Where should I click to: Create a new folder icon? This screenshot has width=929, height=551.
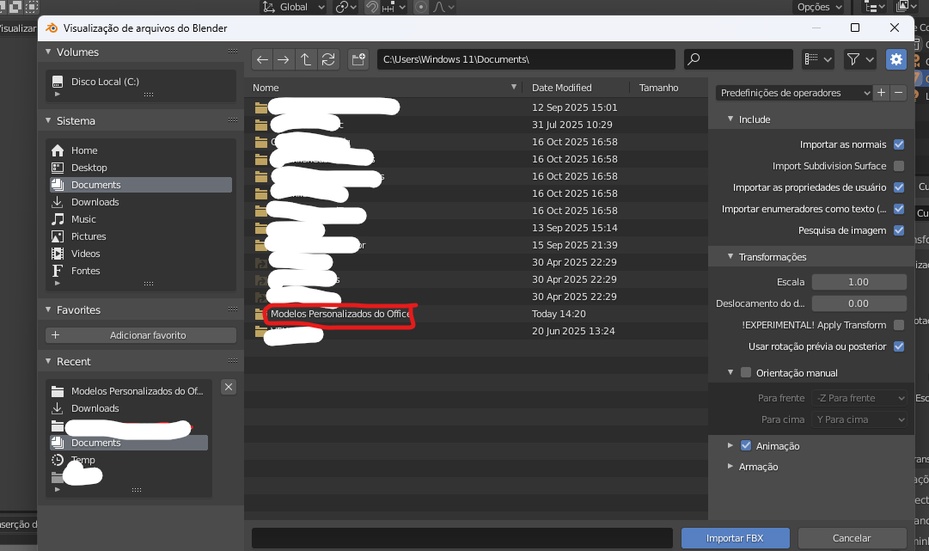point(358,60)
